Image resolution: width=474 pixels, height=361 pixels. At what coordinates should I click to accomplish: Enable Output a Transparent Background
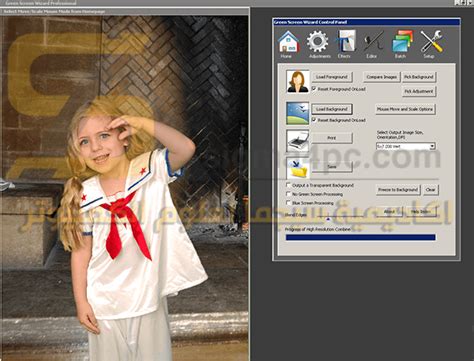coord(288,185)
